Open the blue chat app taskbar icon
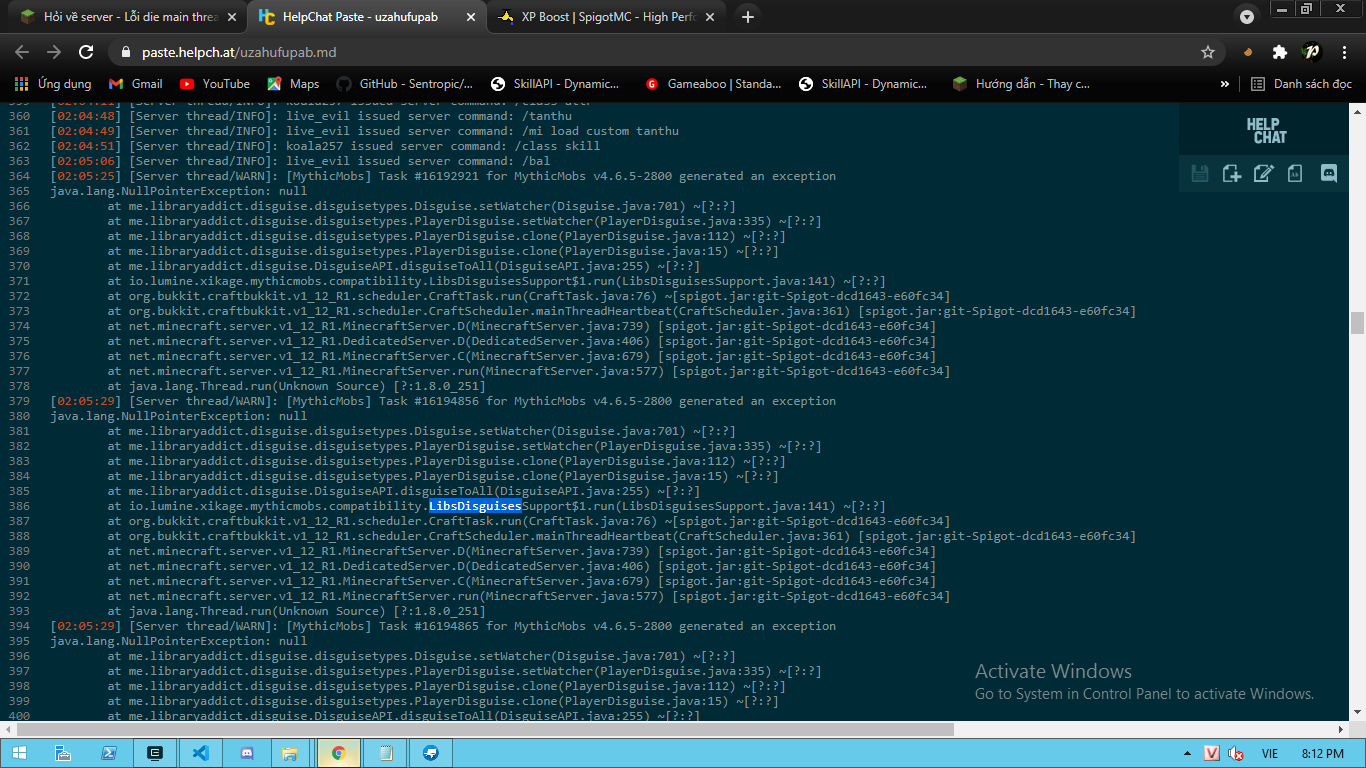The height and width of the screenshot is (768, 1366). point(431,753)
